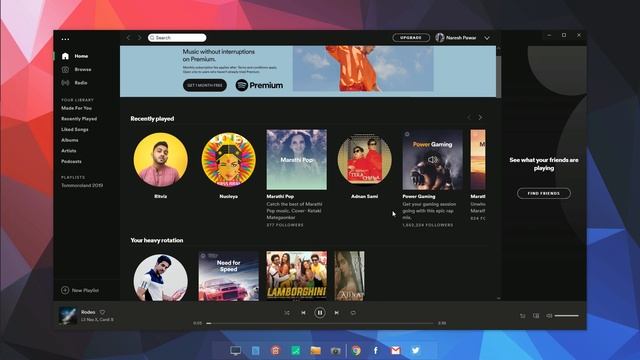Click the main content vertical scrollbar
The height and width of the screenshot is (360, 640).
498,76
